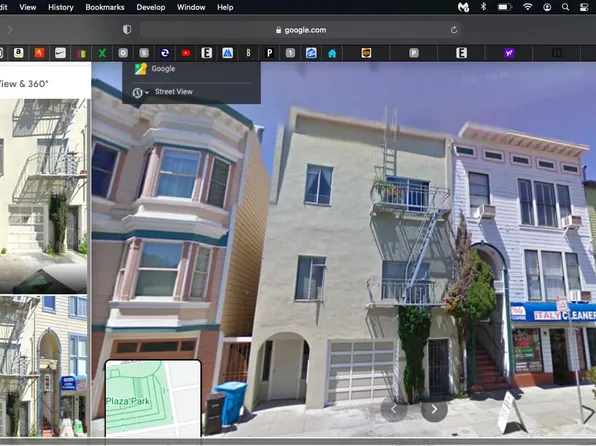Screen dimensions: 596x446
Task: Open the Bookmarks menu
Action: tap(105, 7)
